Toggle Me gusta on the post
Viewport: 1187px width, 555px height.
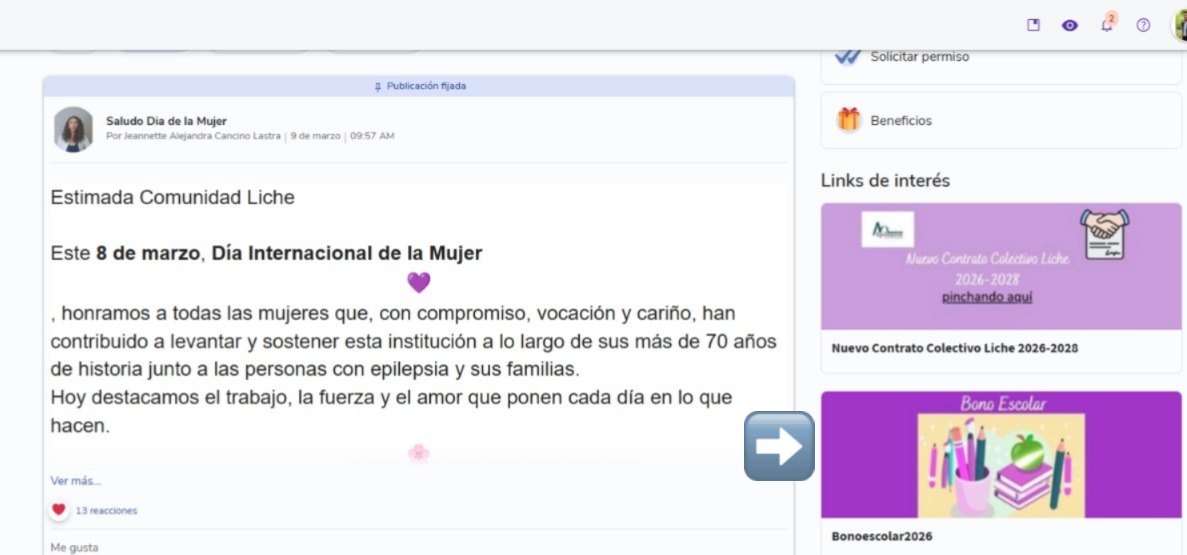(74, 547)
